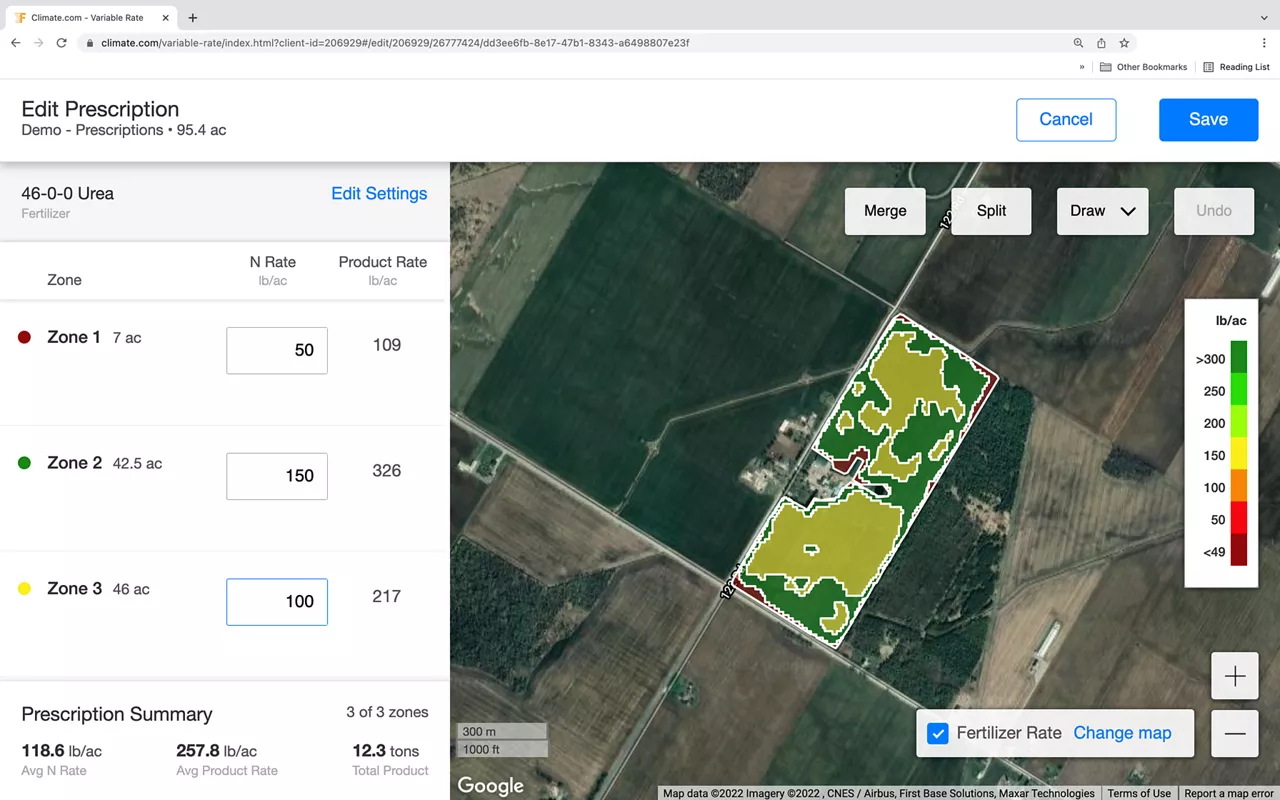Click the <49 legend entry
Screen dimensions: 1280x800
coord(1213,552)
